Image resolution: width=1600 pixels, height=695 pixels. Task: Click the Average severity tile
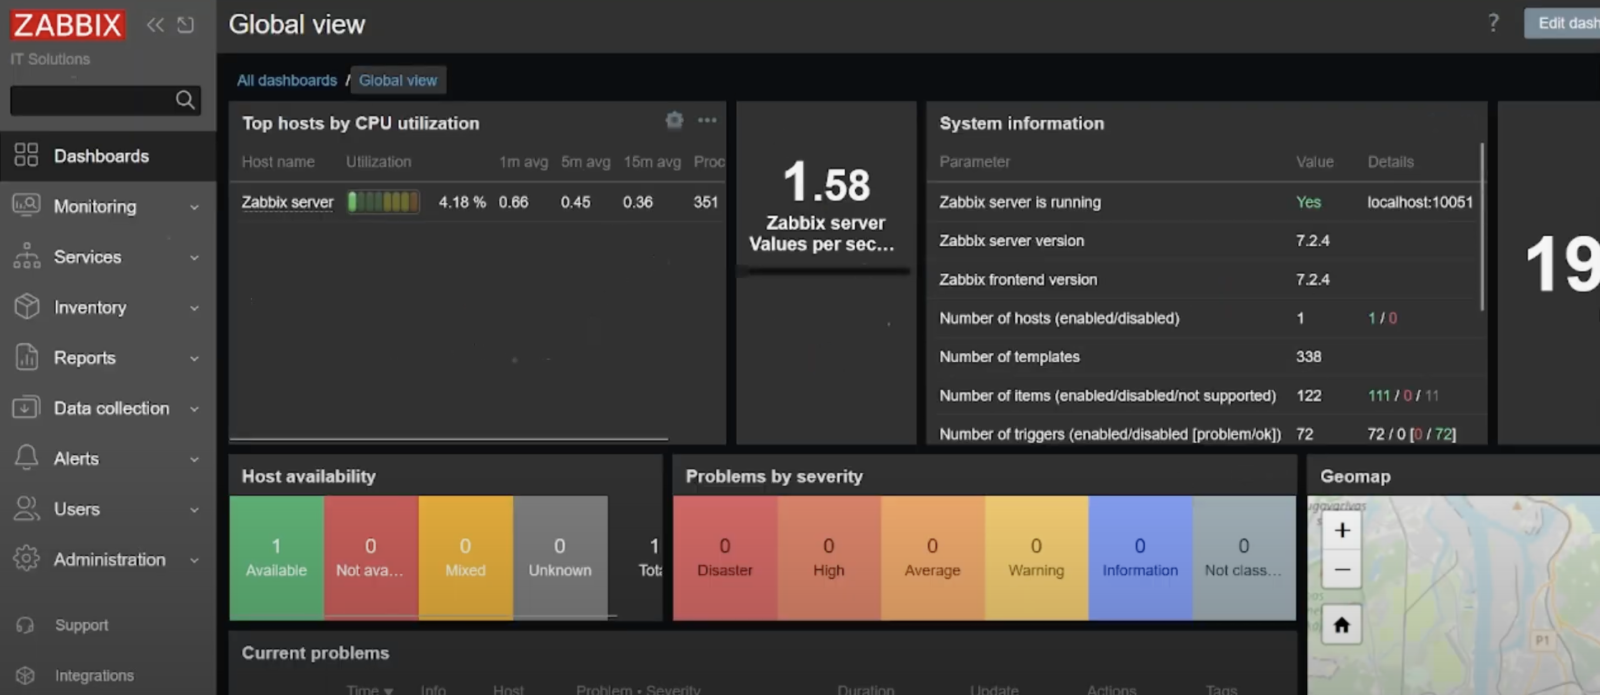(932, 557)
